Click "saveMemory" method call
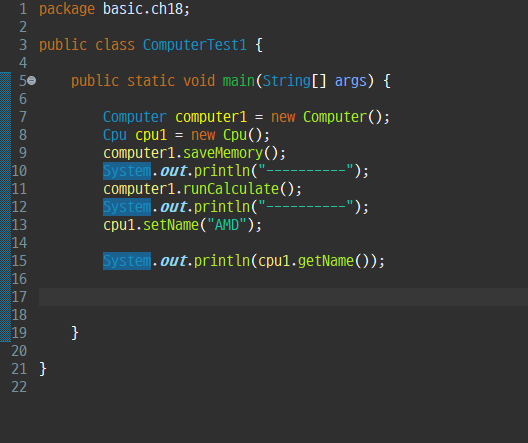The height and width of the screenshot is (443, 528). [x=223, y=153]
